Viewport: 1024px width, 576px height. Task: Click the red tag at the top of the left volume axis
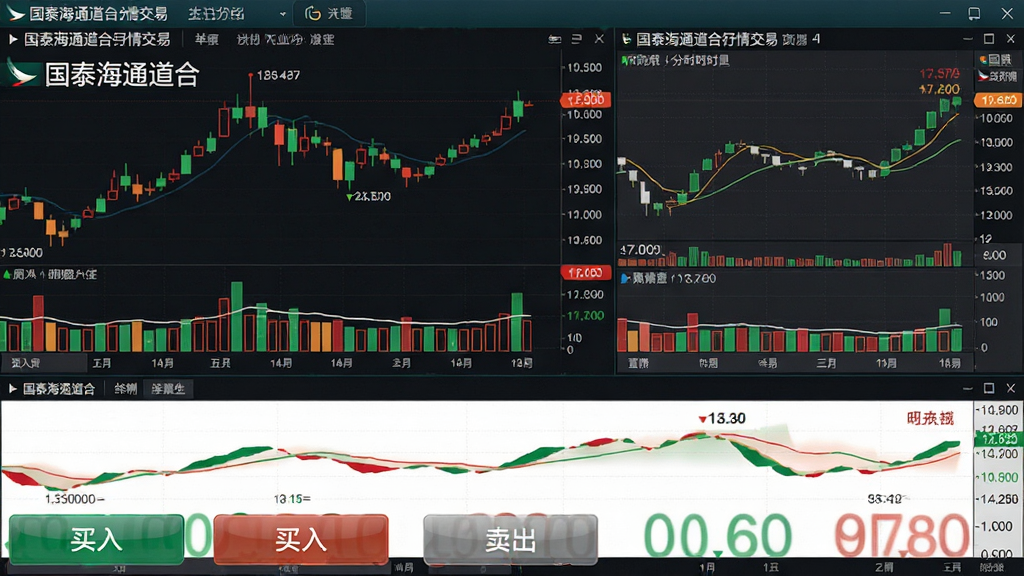[x=586, y=272]
